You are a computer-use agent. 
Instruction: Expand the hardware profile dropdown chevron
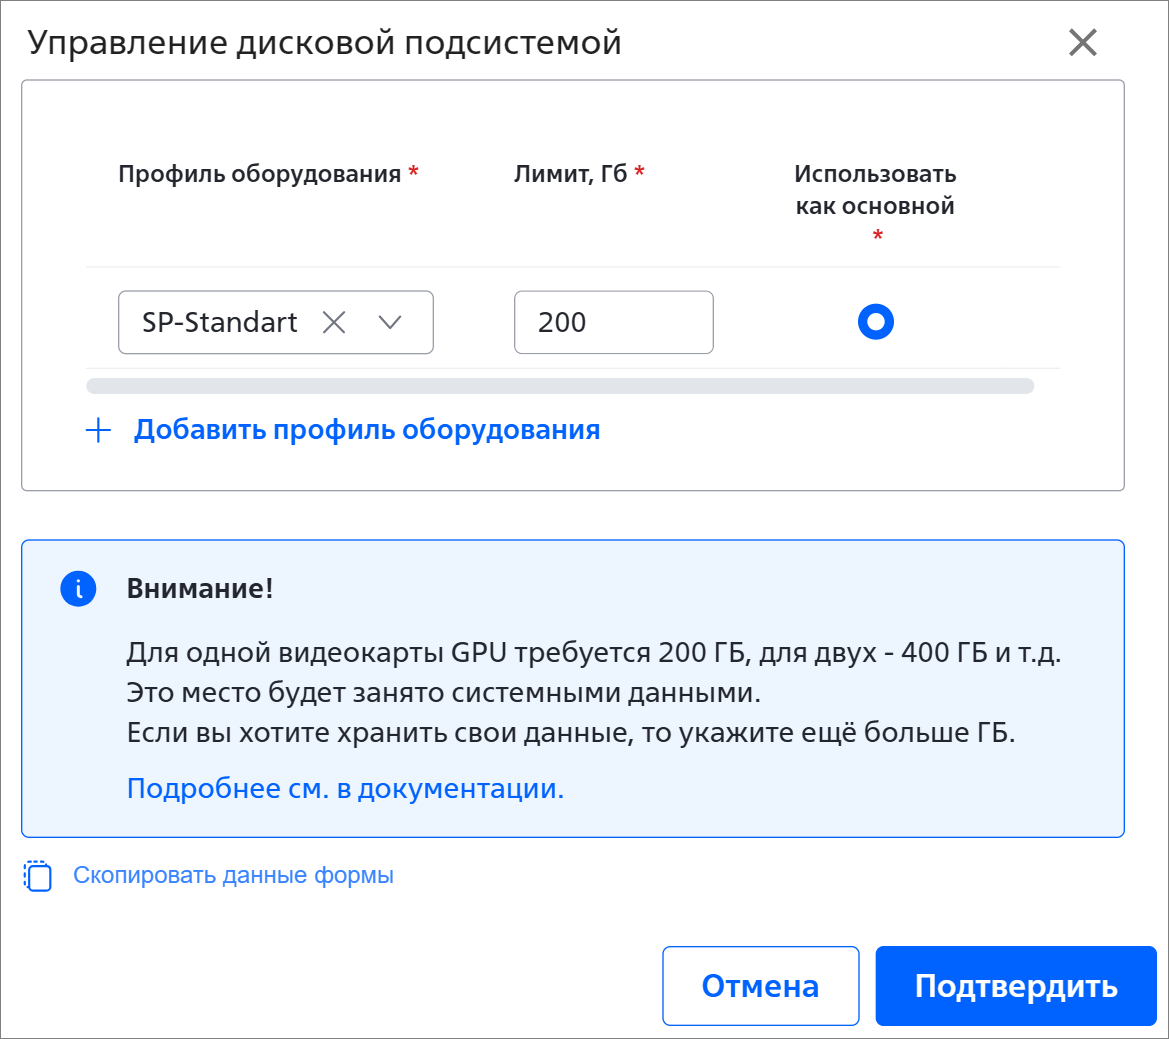pos(390,323)
